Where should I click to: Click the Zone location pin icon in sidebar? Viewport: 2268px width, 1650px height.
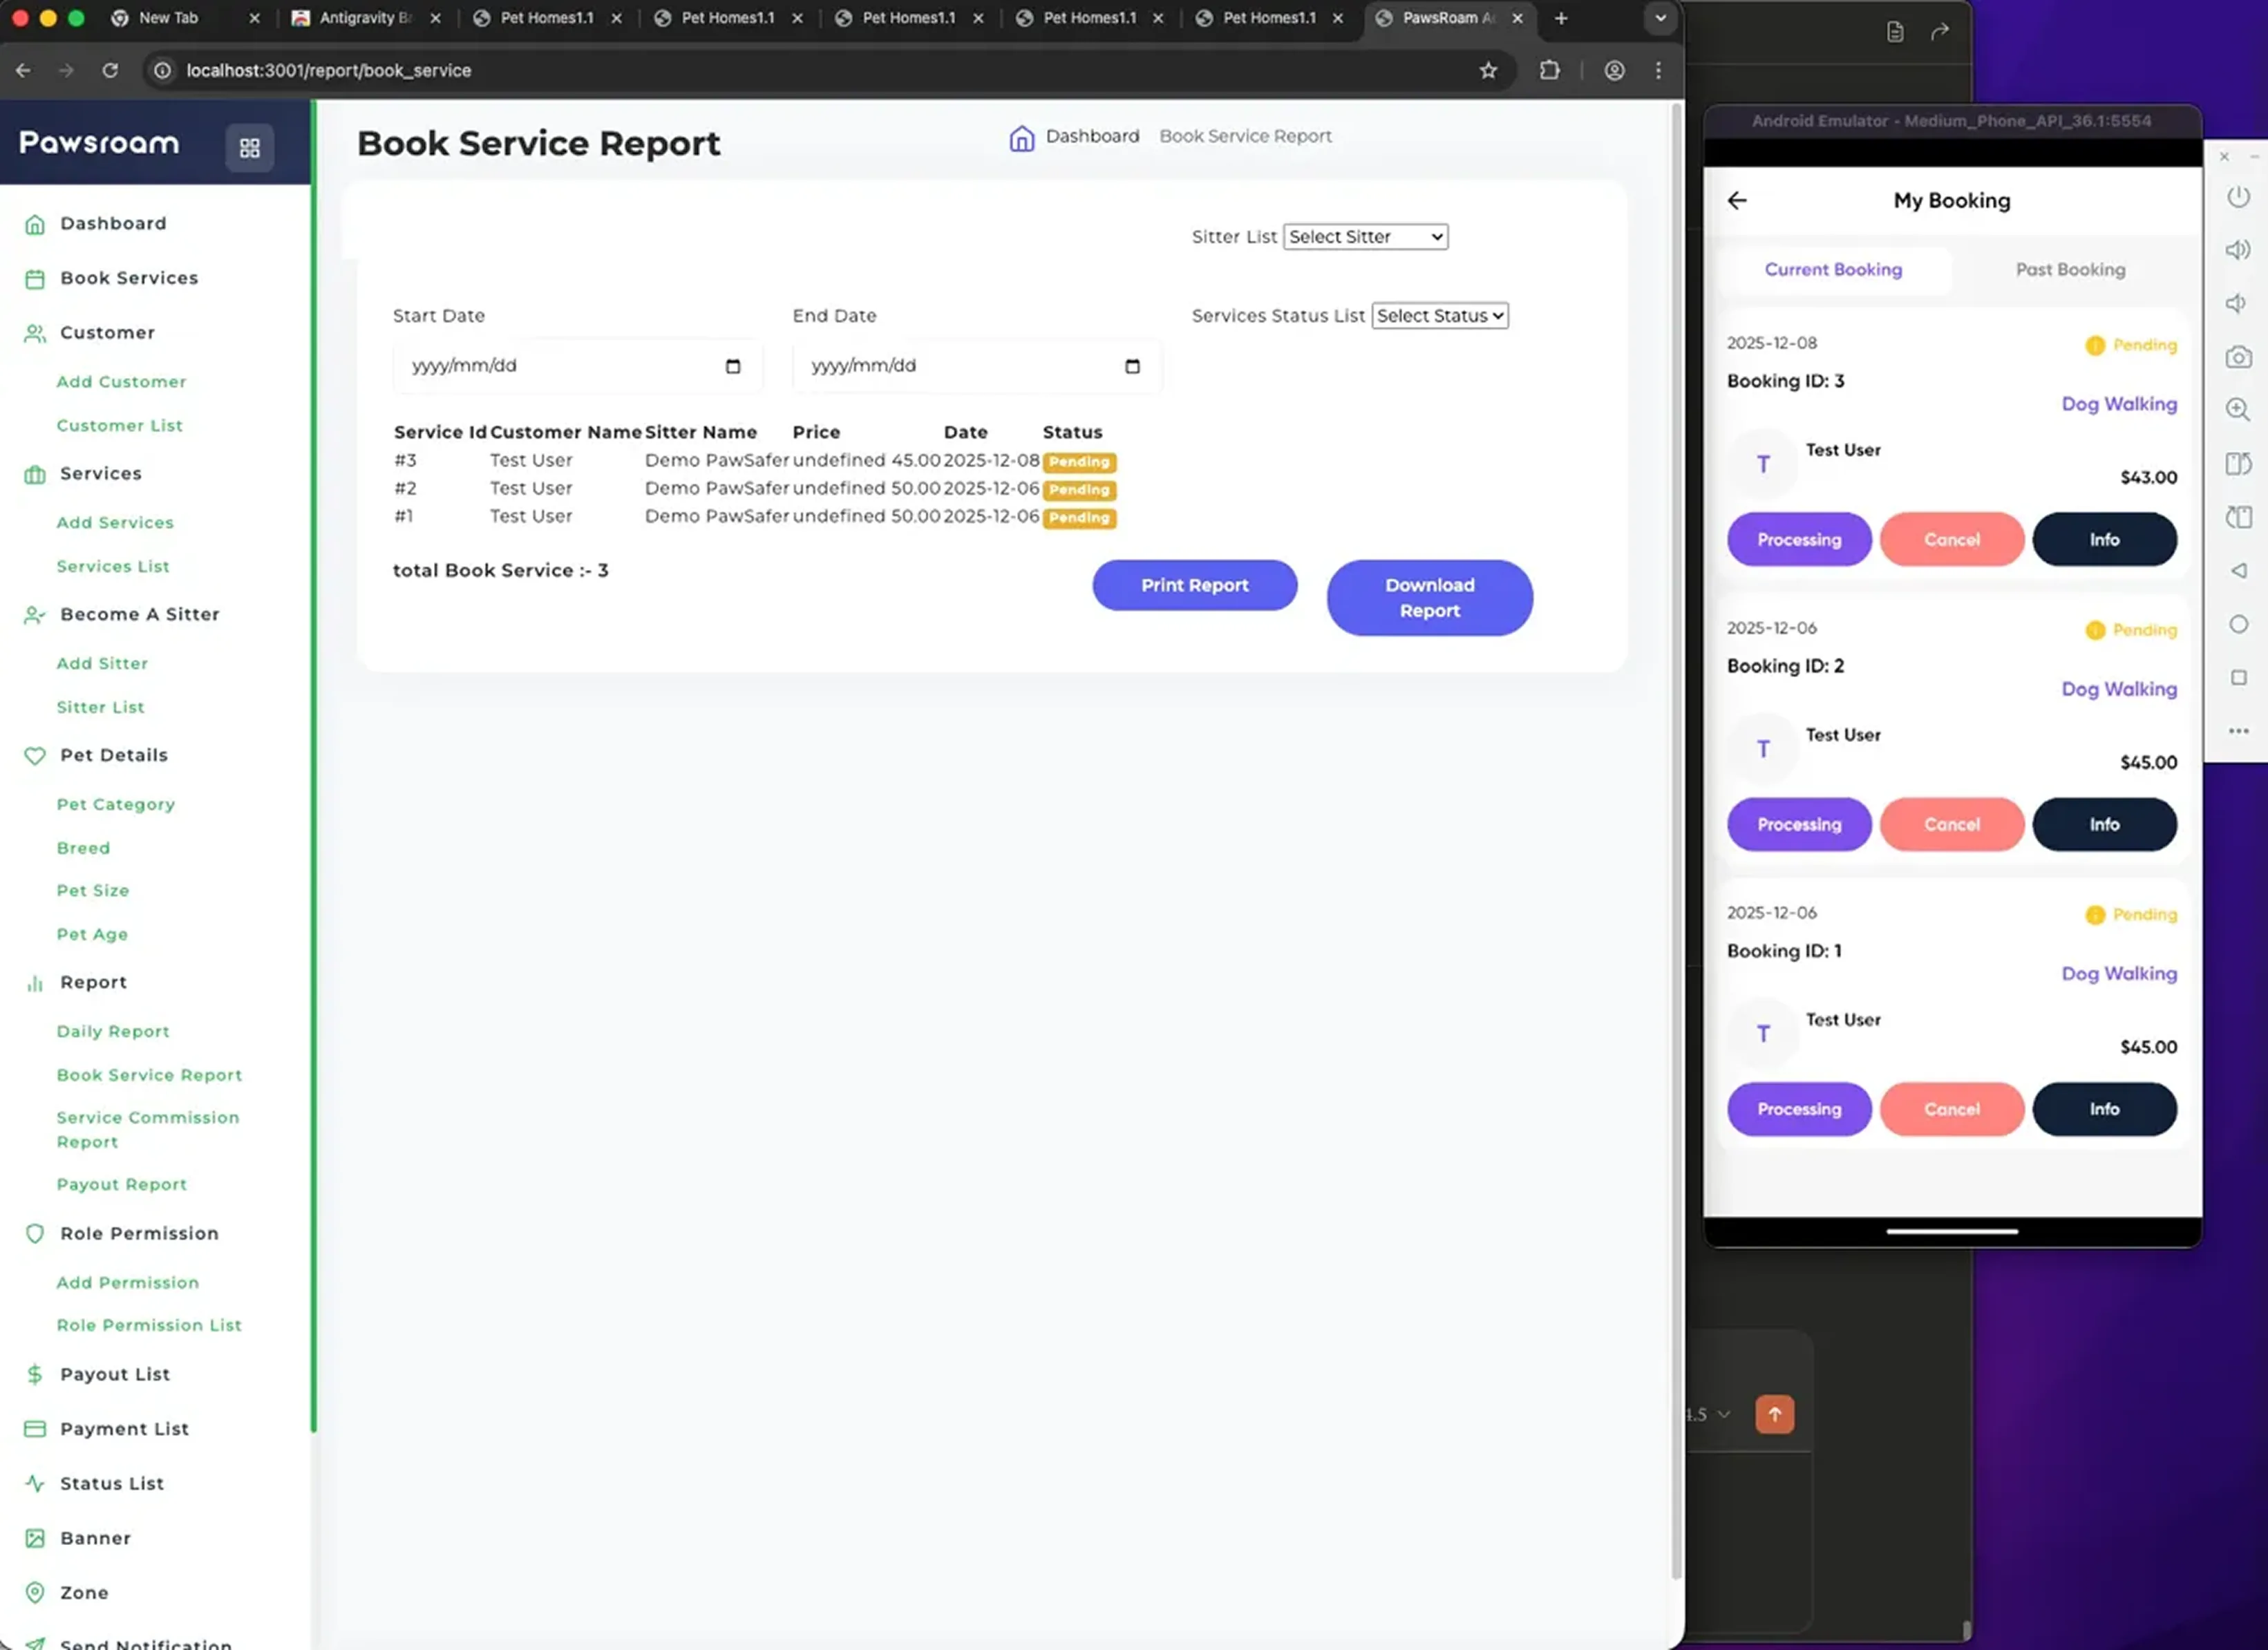[x=36, y=1592]
